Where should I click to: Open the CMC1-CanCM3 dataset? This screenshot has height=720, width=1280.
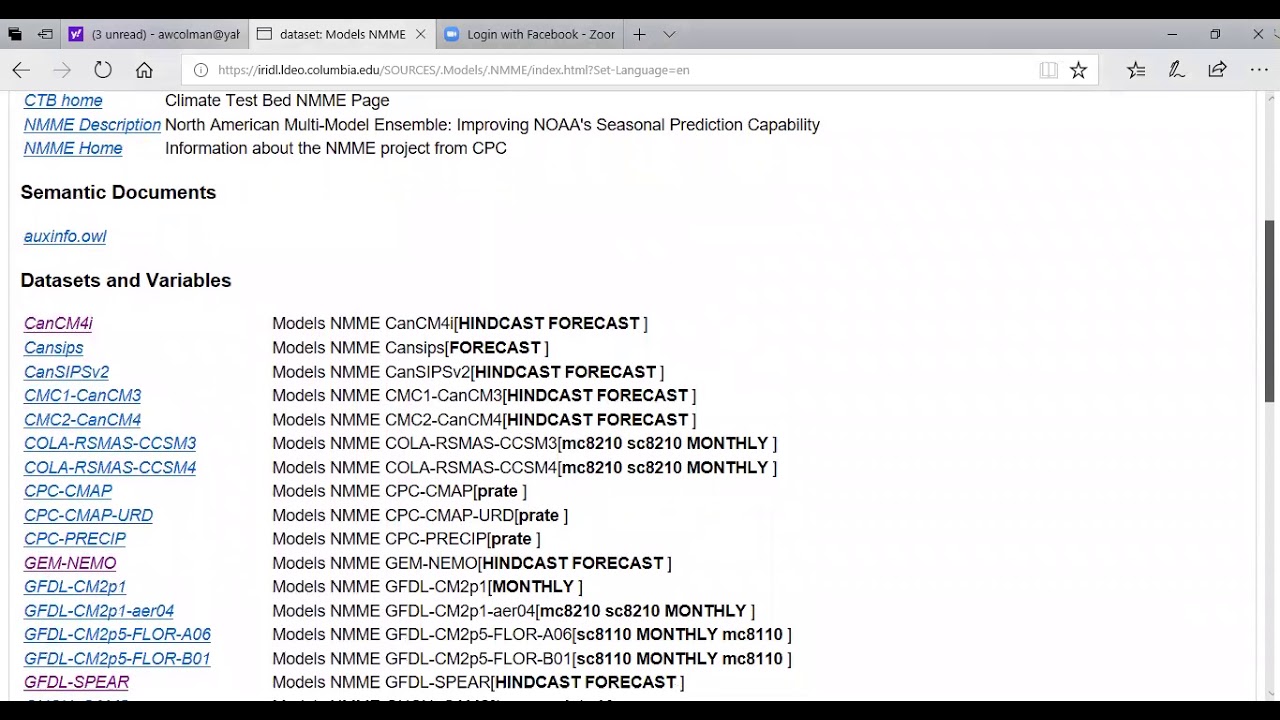[83, 396]
